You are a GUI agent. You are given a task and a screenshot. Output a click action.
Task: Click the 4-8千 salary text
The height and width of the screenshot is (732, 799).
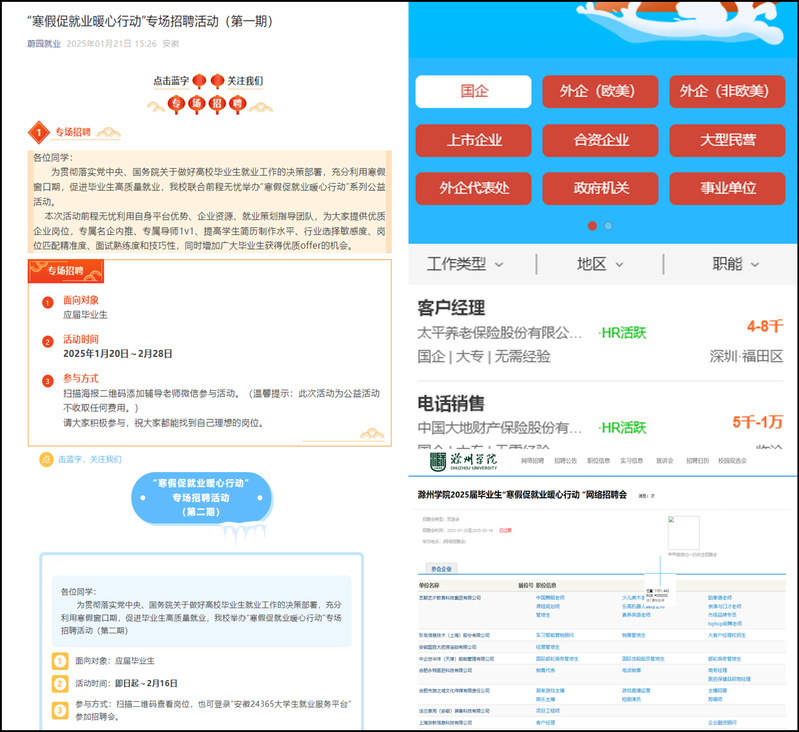pyautogui.click(x=765, y=326)
